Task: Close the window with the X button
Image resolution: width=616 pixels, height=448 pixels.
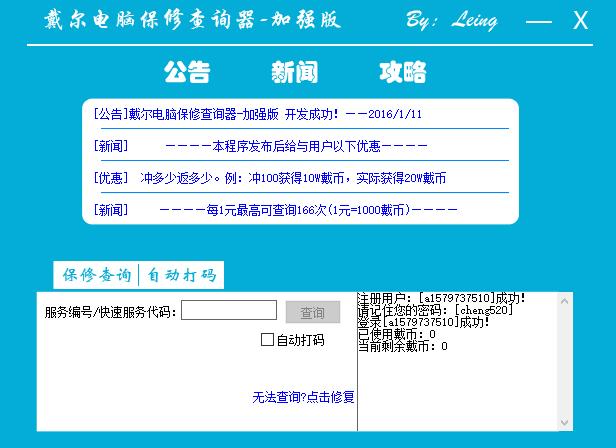Action: (x=580, y=20)
